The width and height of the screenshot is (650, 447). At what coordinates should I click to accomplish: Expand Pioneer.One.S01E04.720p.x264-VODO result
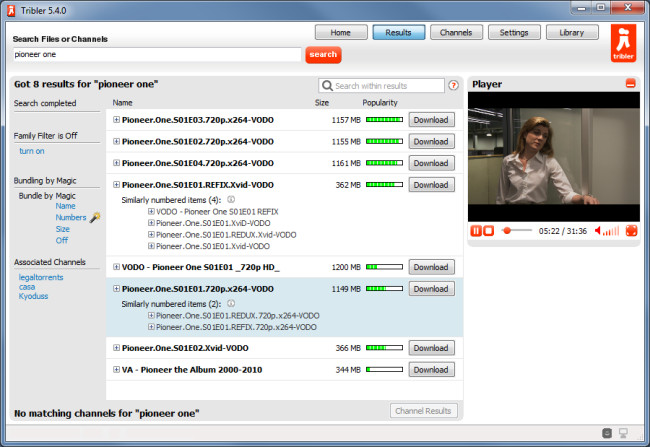tap(116, 163)
